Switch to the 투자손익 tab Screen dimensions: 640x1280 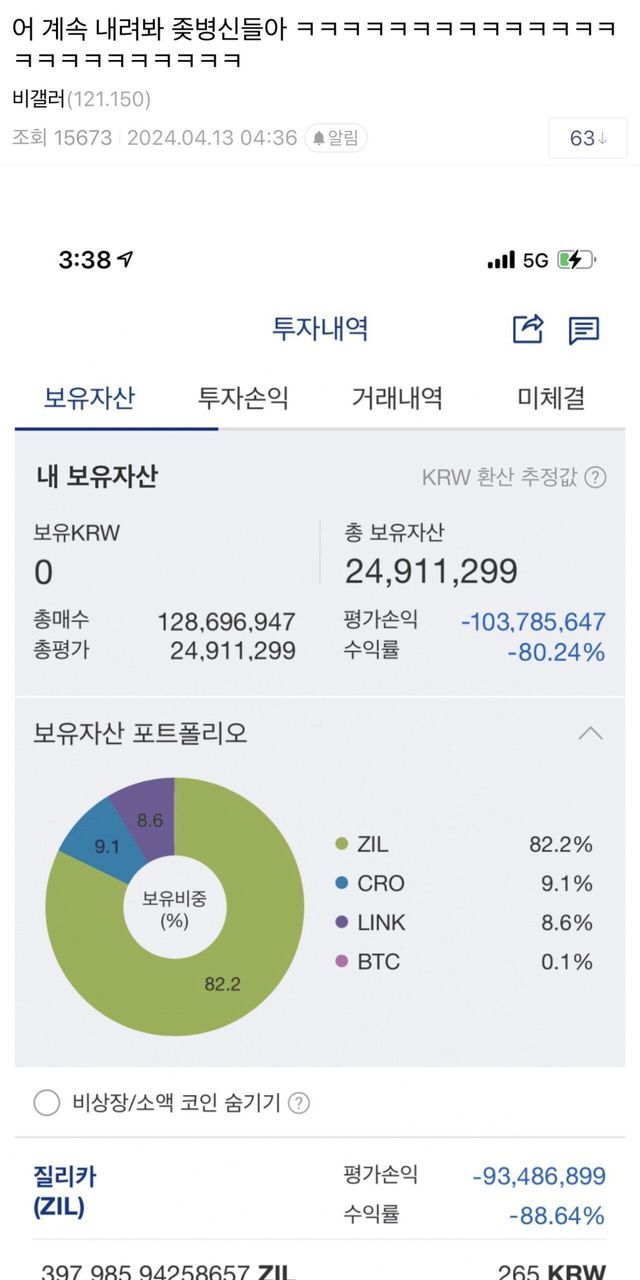coord(243,398)
